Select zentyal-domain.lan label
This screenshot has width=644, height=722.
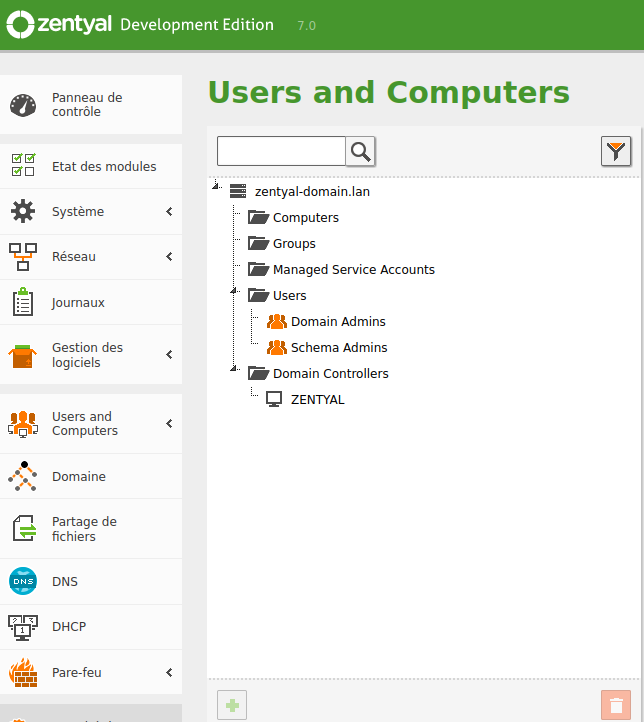312,192
